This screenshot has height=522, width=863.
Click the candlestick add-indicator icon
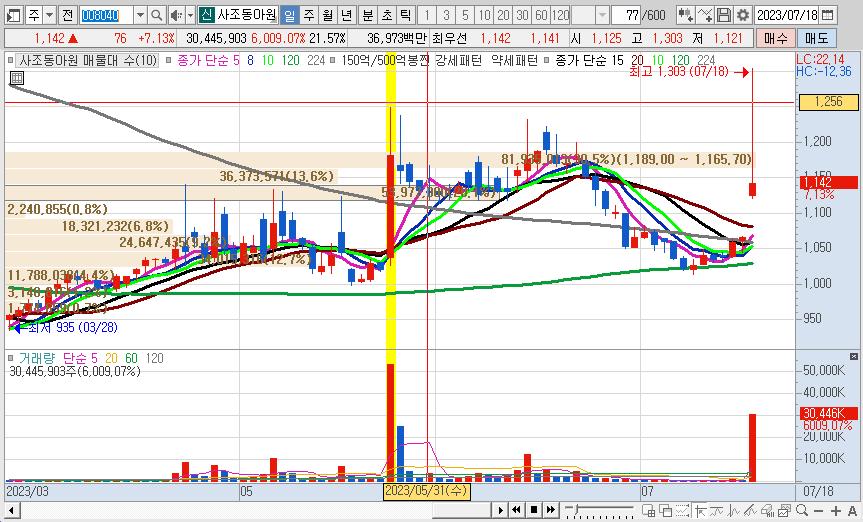(685, 15)
